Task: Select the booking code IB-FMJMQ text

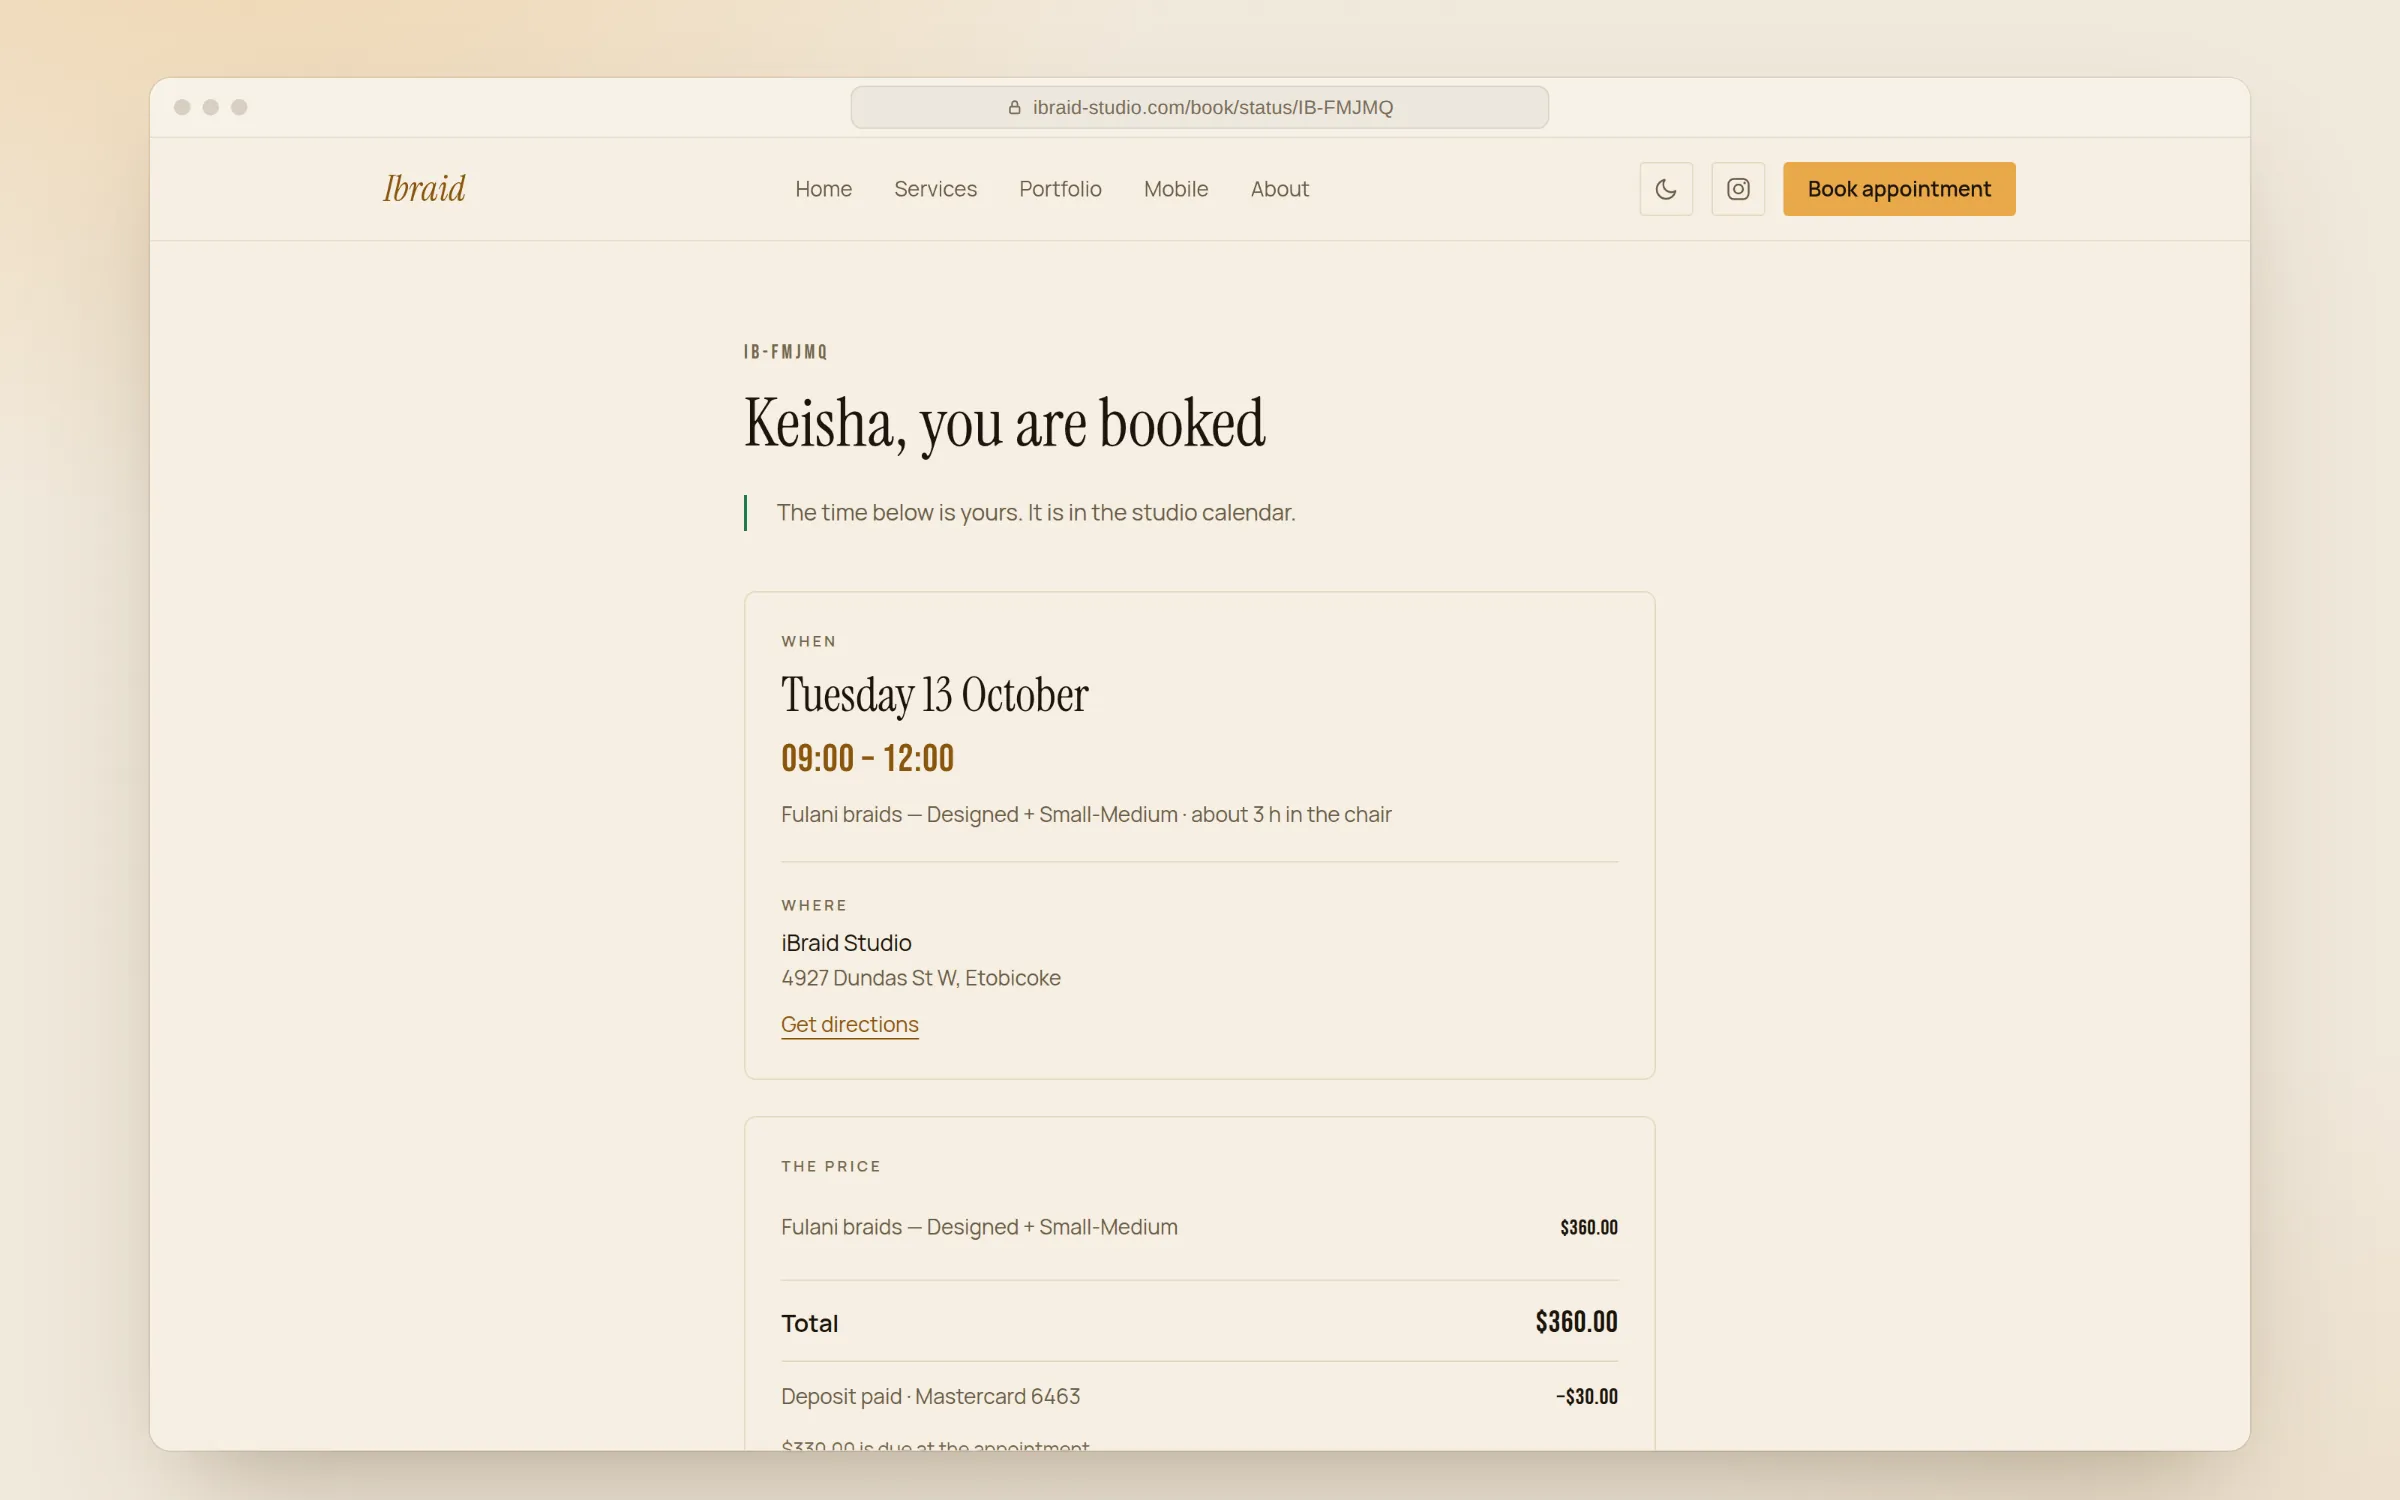Action: point(785,352)
